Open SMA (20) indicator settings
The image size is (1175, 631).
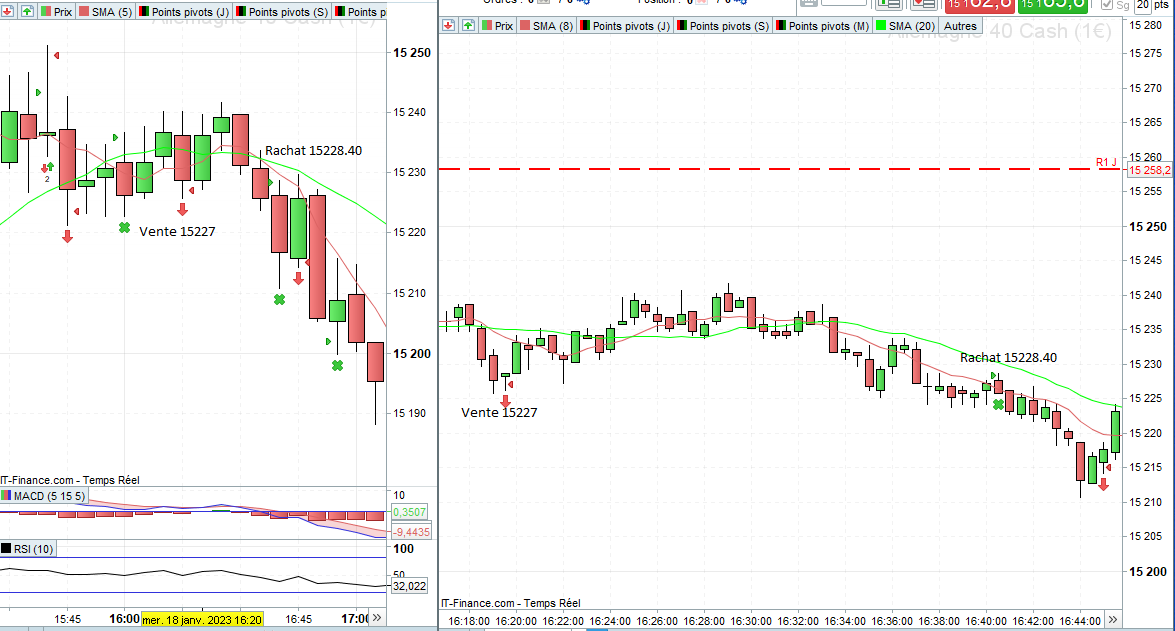click(x=906, y=25)
